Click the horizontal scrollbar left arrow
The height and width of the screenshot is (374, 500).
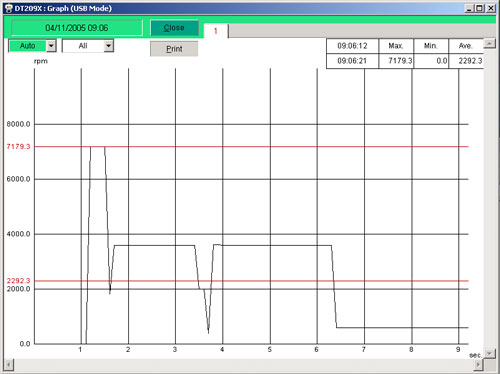9,364
